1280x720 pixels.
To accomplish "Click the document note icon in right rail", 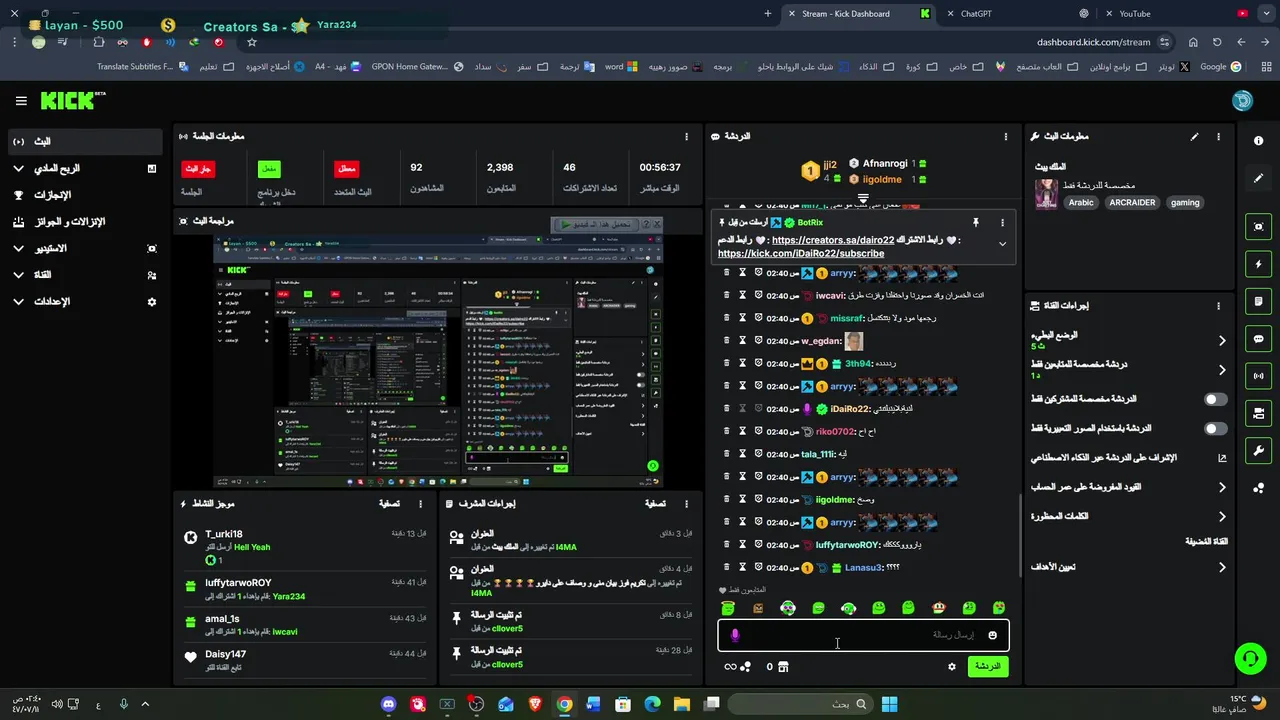I will 1258,301.
